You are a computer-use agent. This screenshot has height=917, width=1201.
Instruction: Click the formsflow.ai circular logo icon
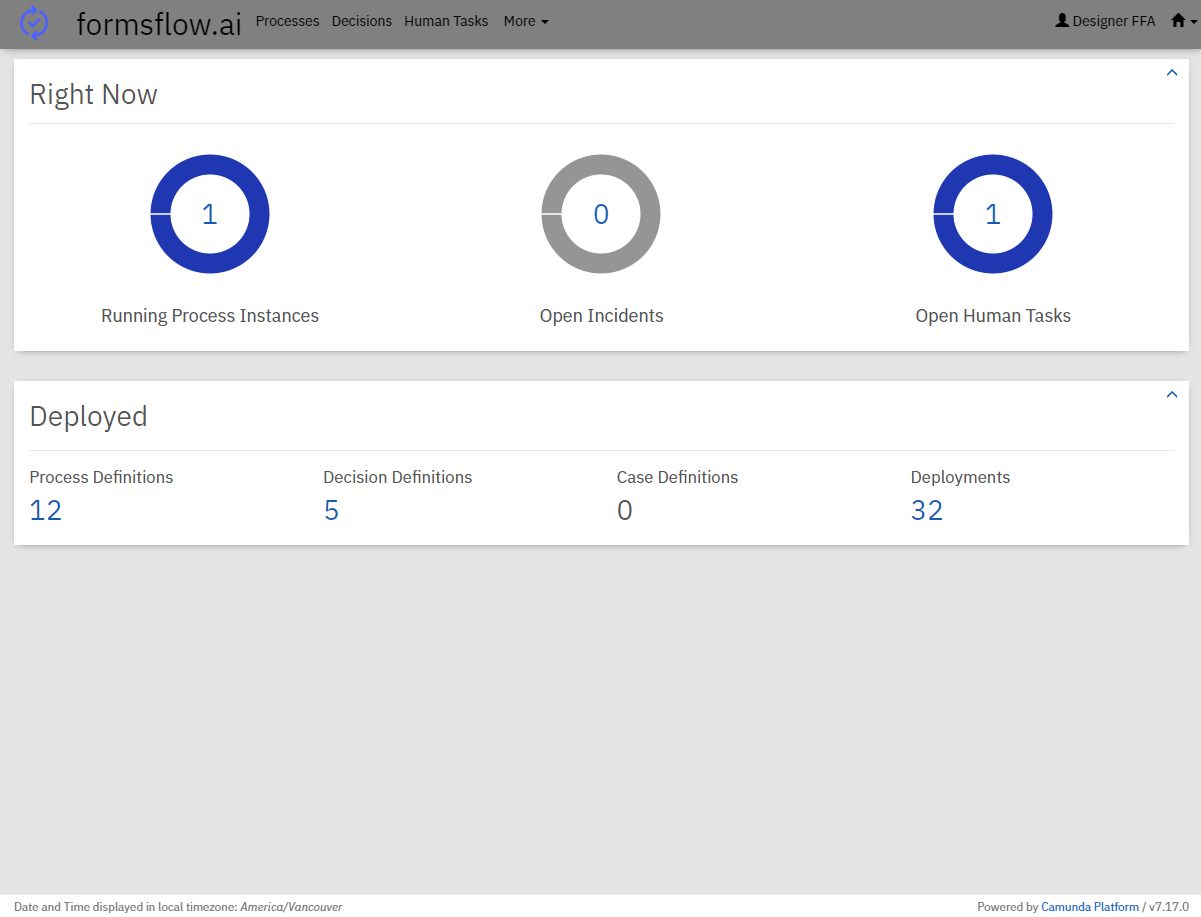tap(34, 22)
